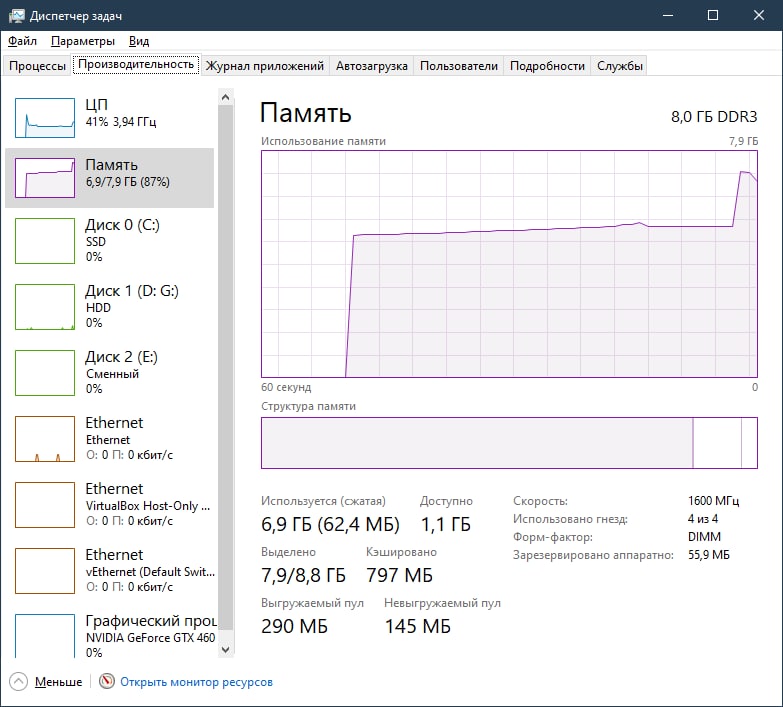This screenshot has width=783, height=707.
Task: Minimize the Диспетчер задач window
Action: (668, 15)
